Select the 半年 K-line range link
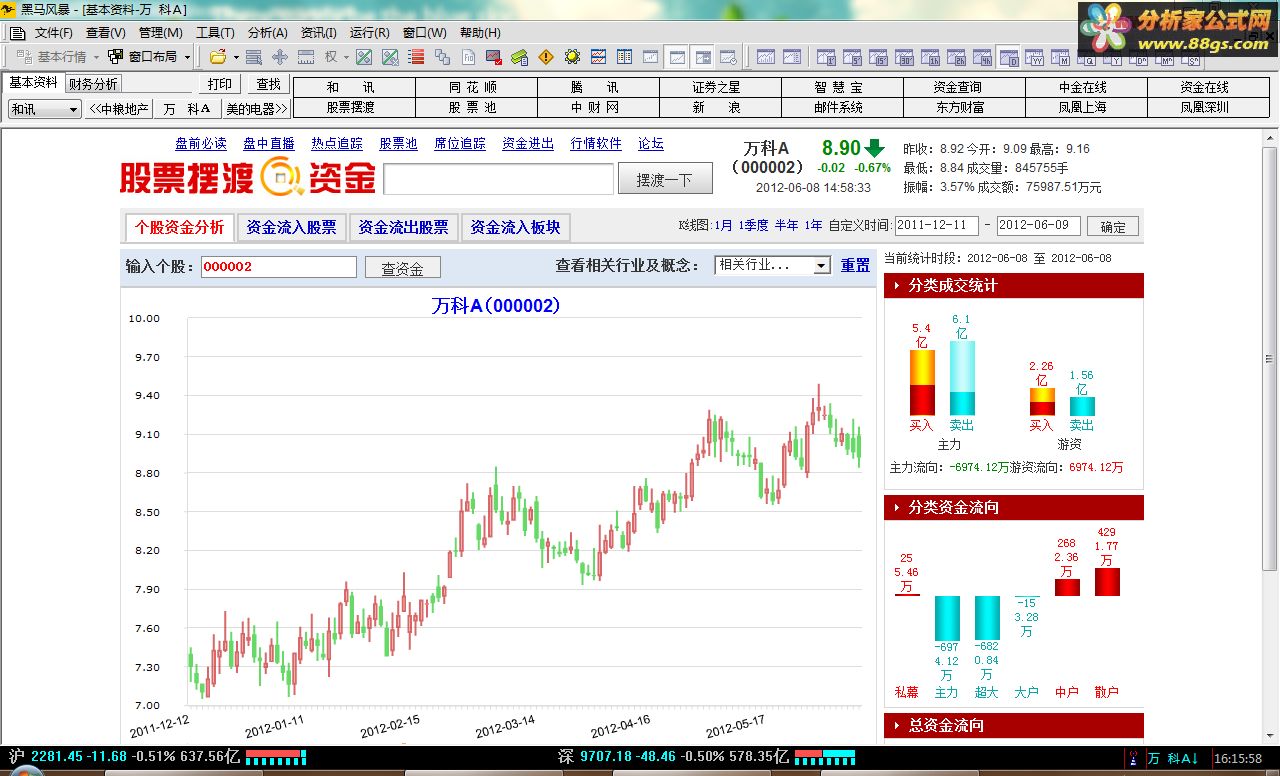Viewport: 1280px width, 776px height. (x=786, y=226)
